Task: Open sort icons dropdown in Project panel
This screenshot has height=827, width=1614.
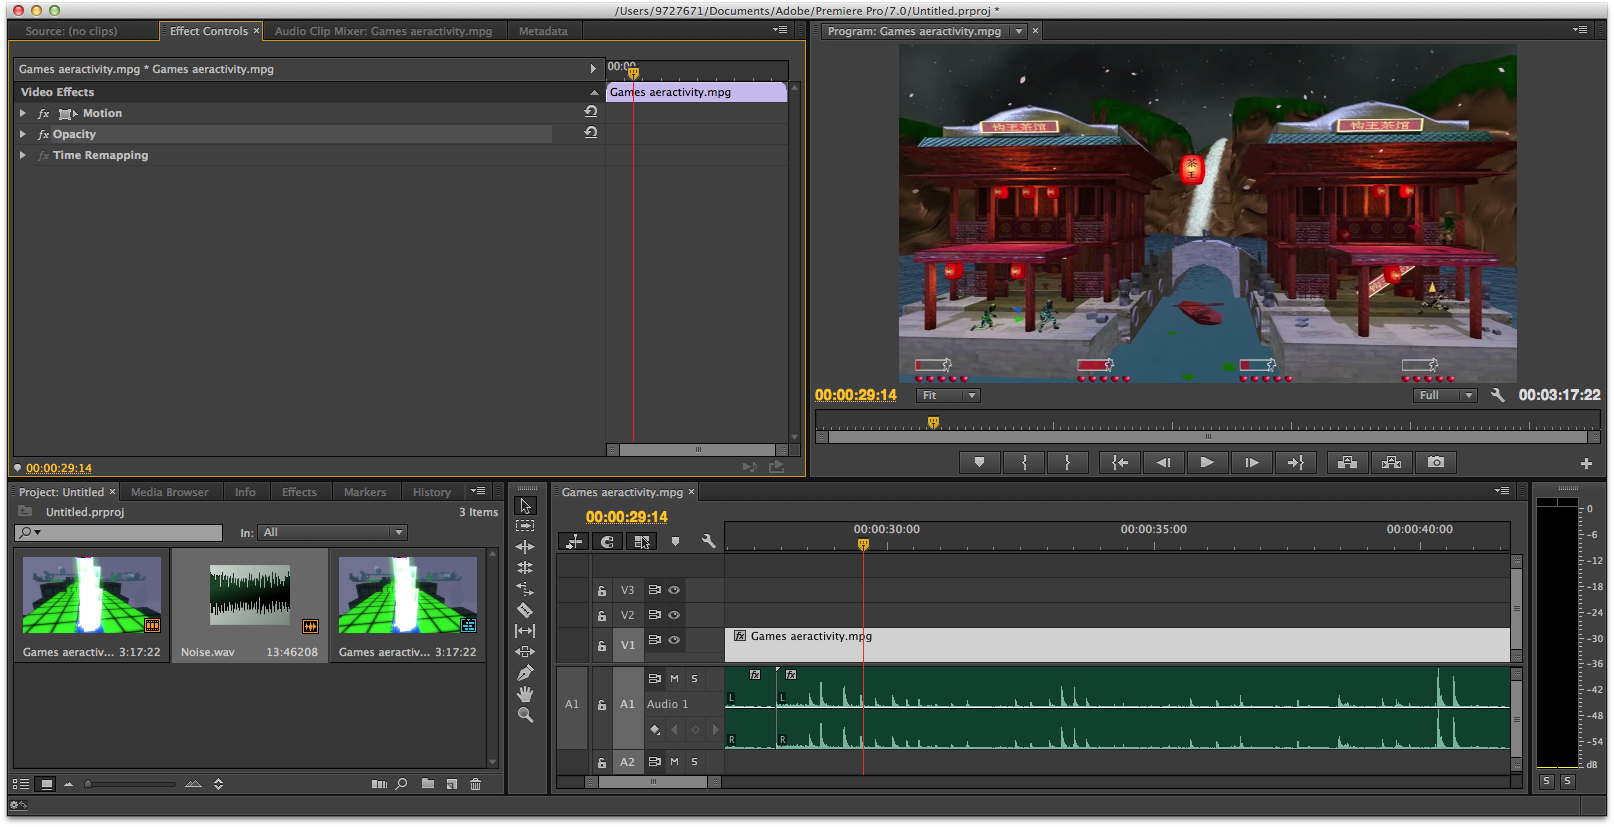Action: pos(218,784)
